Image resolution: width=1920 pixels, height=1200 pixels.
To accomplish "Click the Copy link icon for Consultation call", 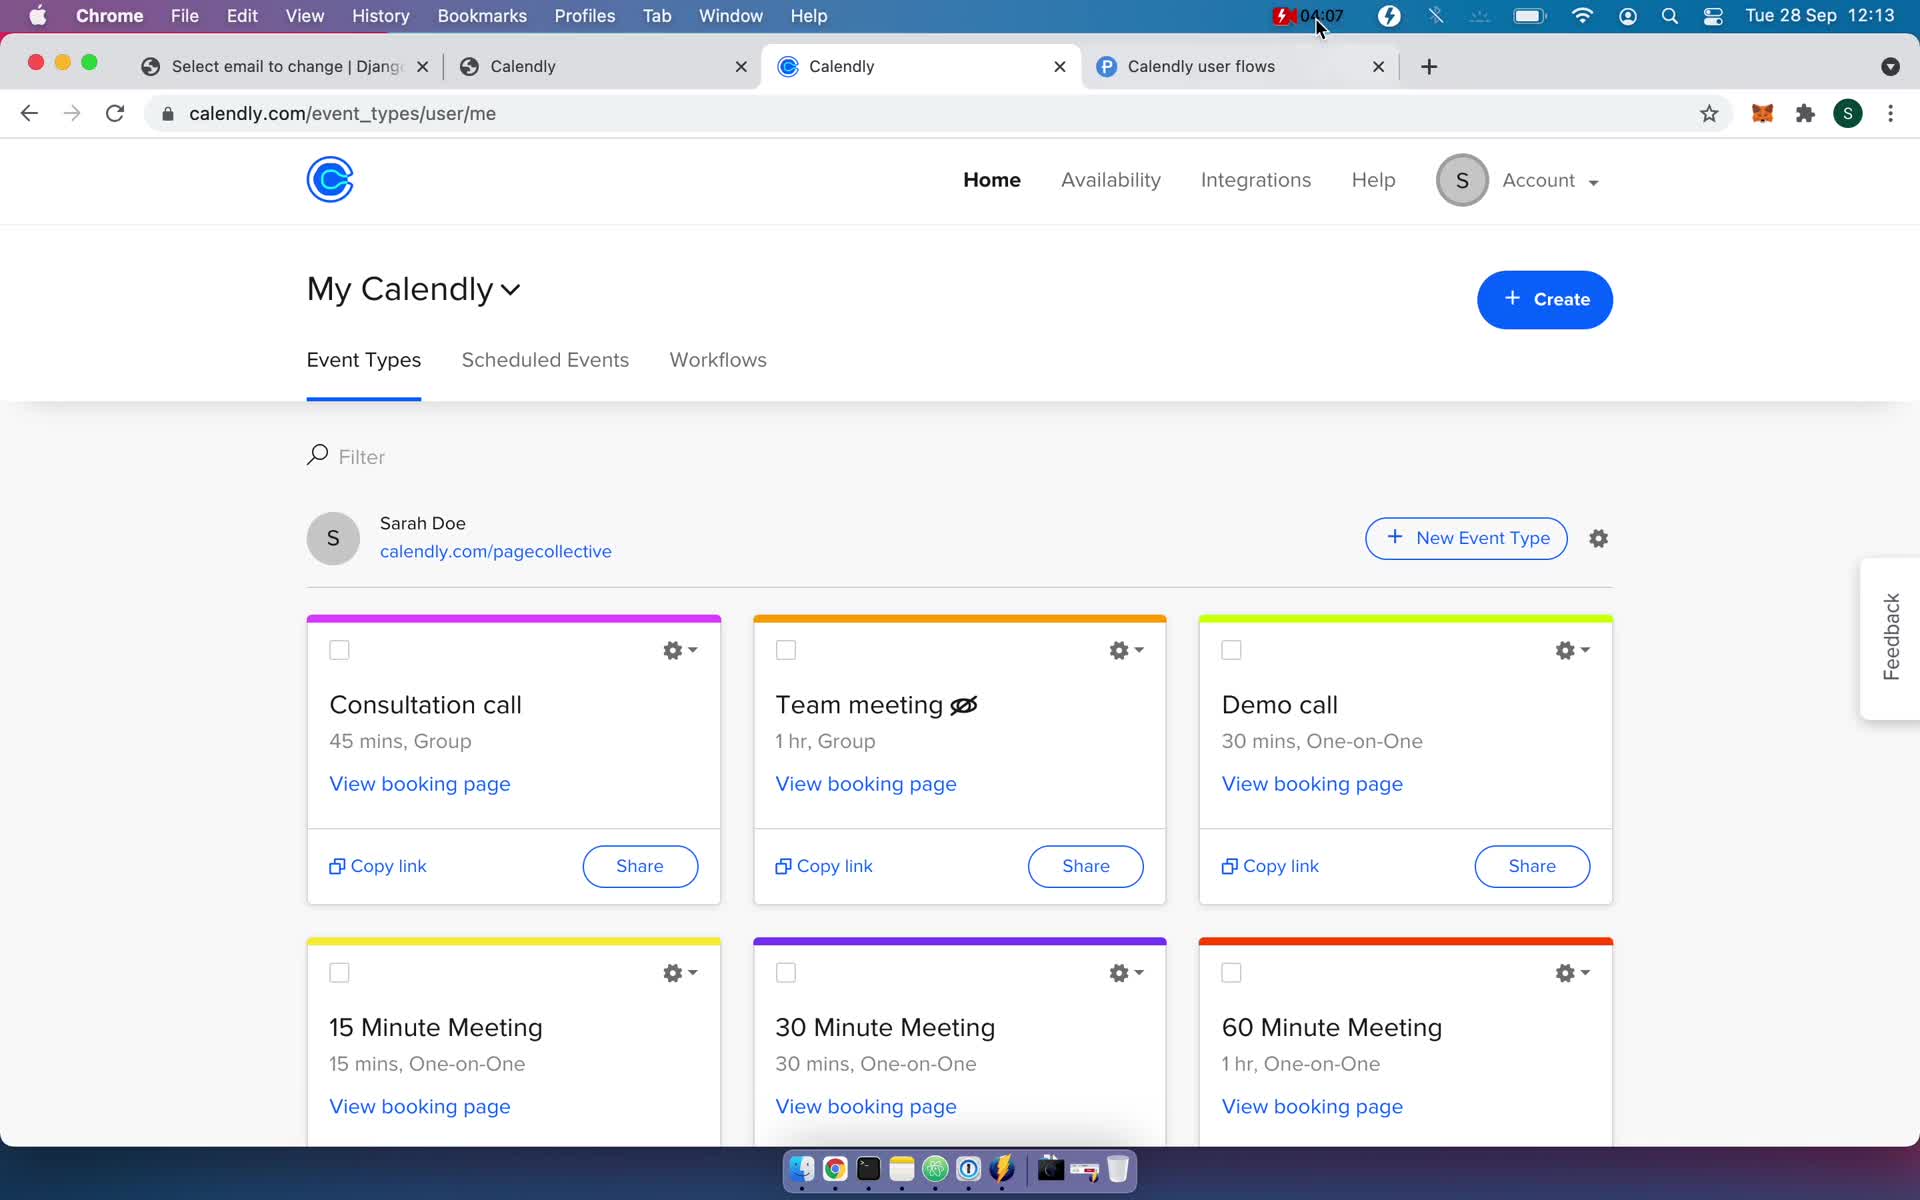I will tap(336, 865).
